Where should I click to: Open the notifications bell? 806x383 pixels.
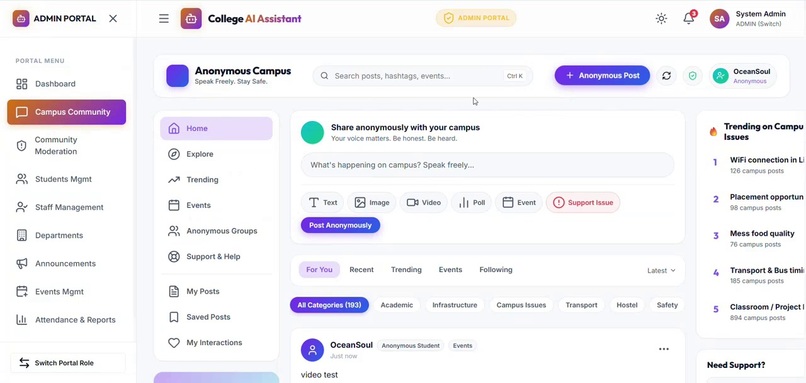(x=689, y=19)
